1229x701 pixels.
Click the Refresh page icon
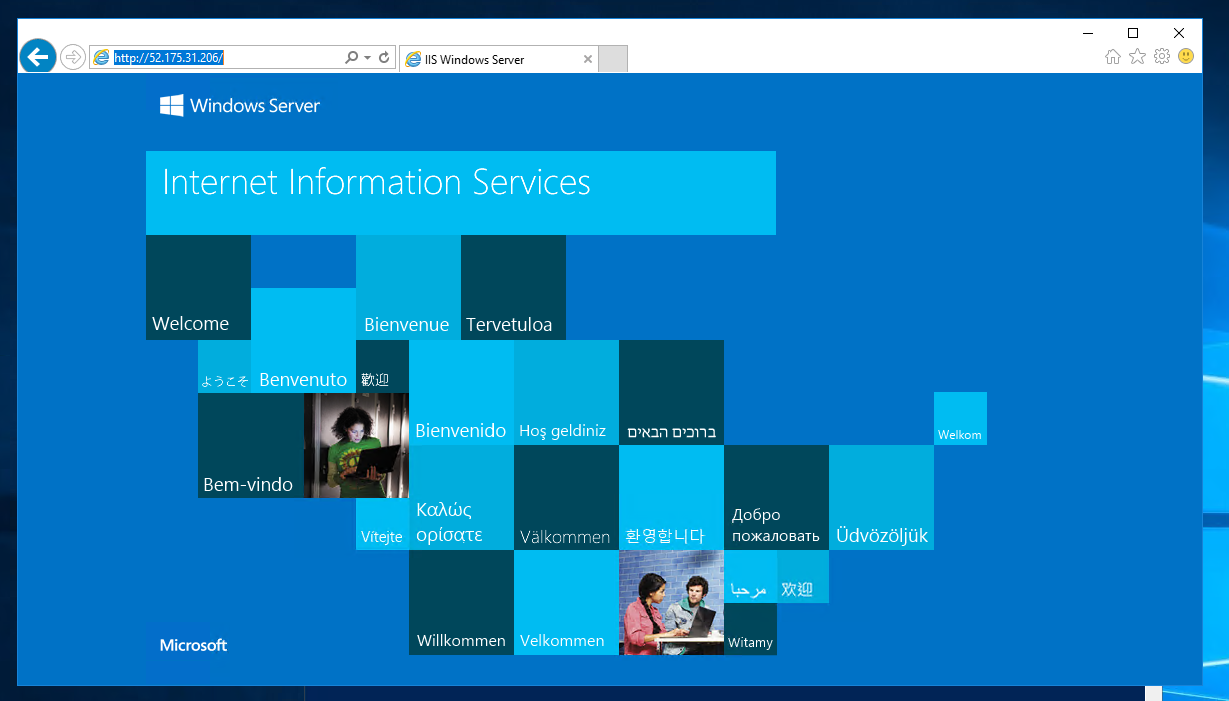click(384, 58)
